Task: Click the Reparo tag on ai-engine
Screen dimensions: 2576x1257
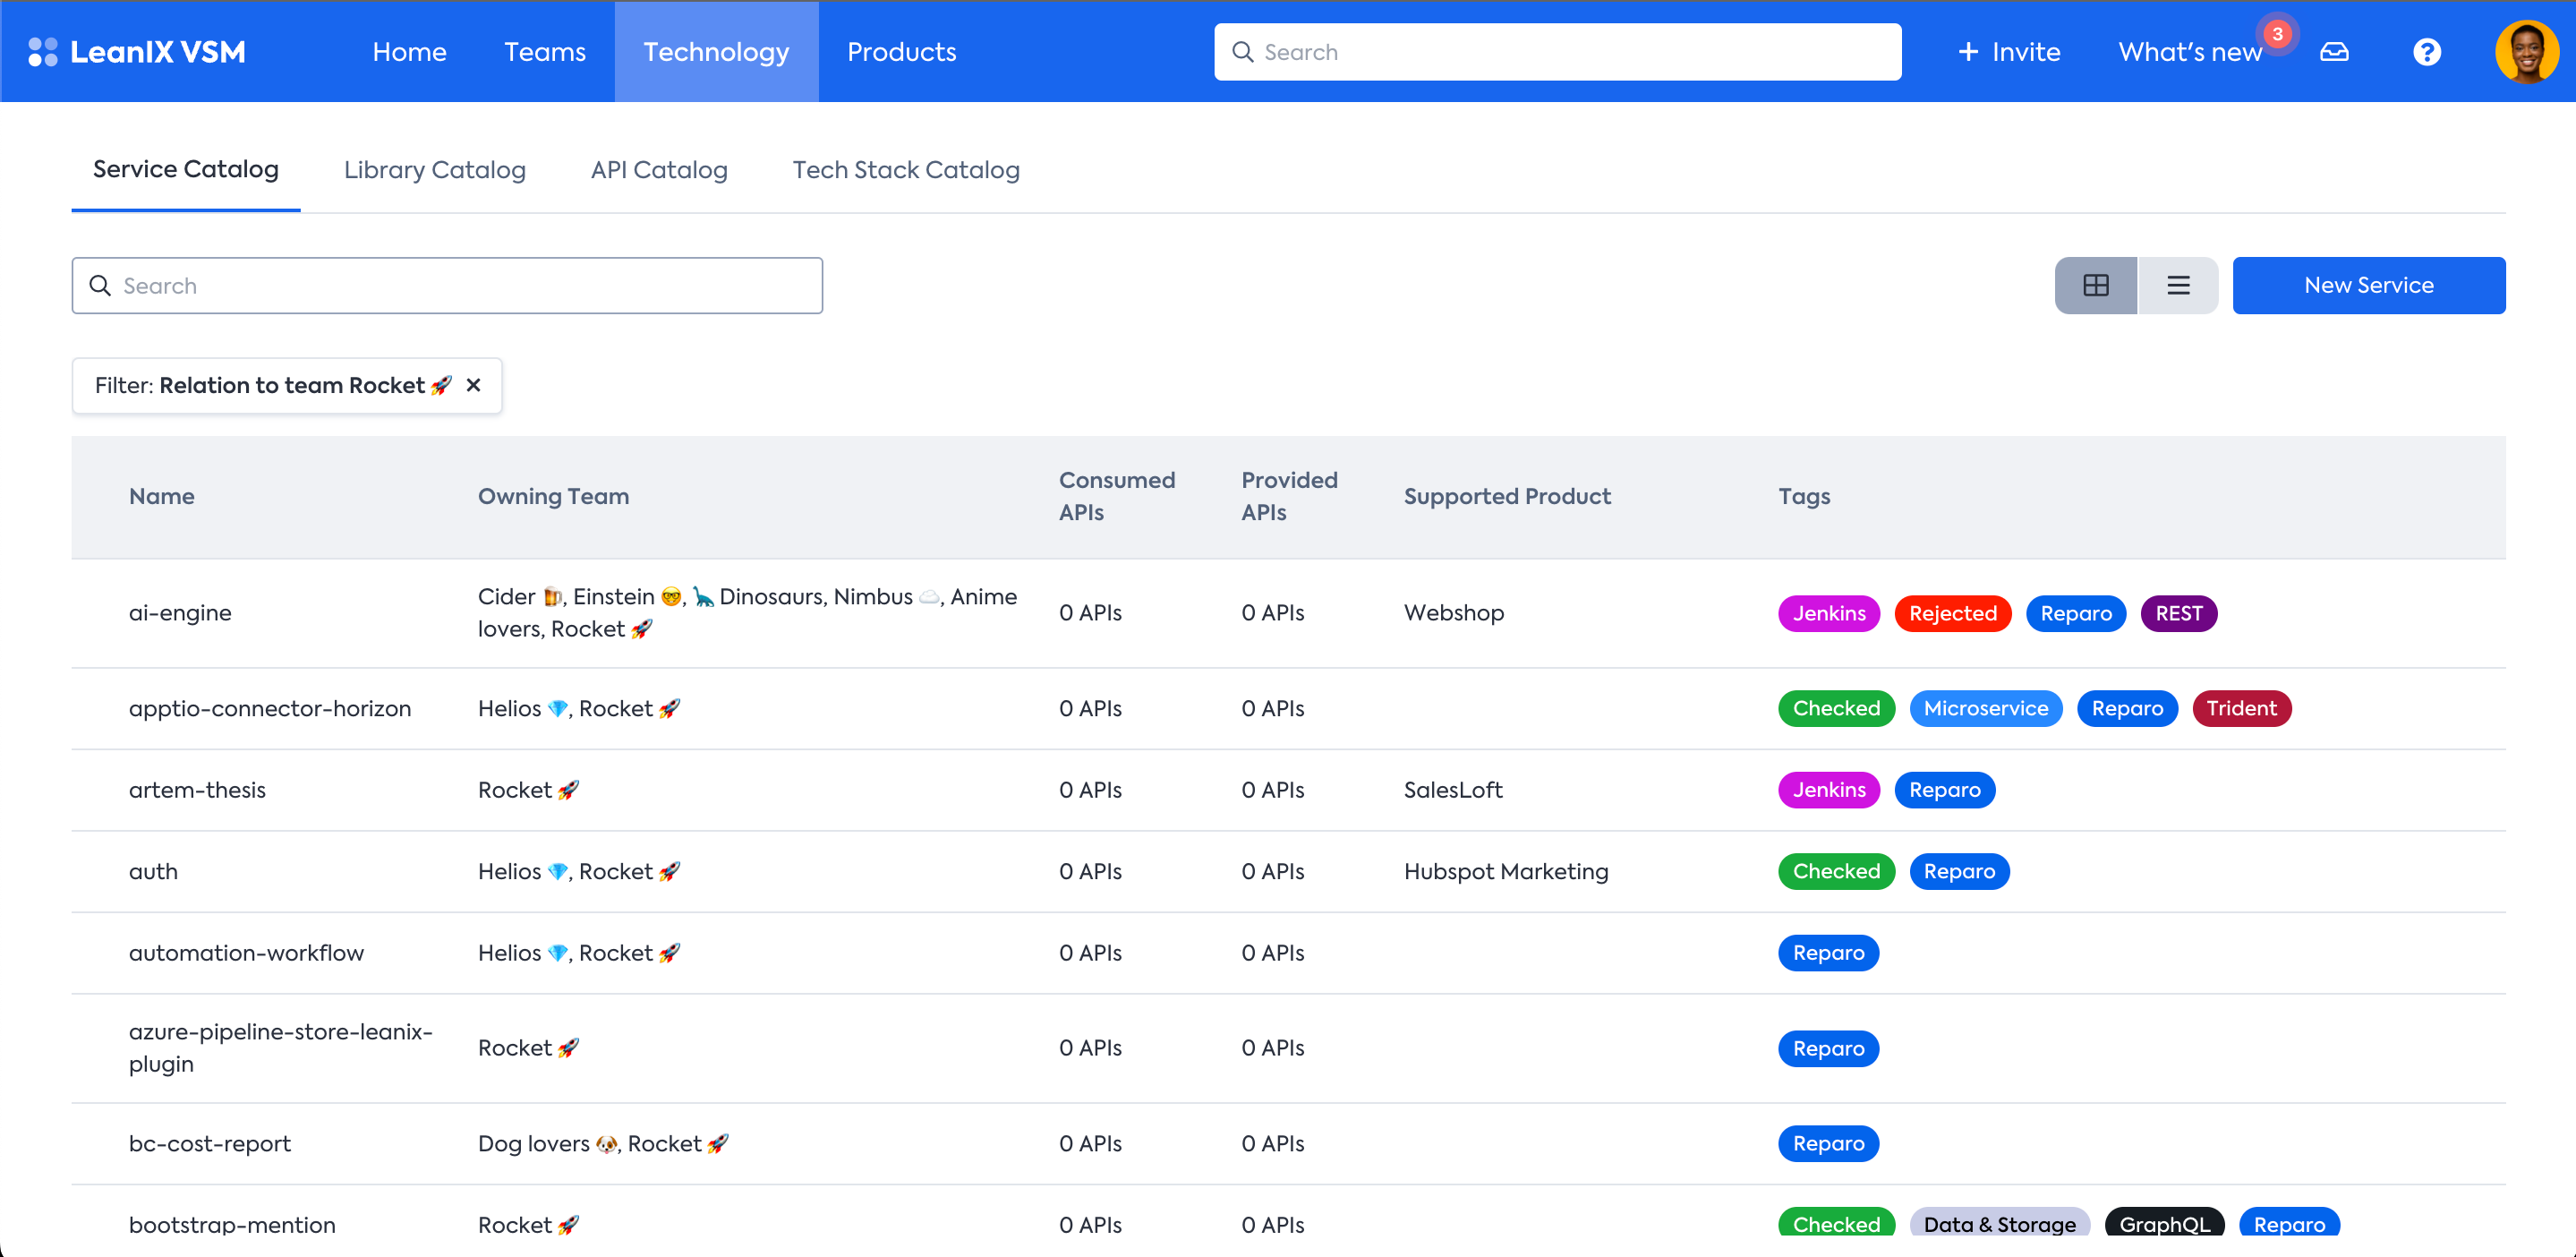Action: [x=2076, y=613]
